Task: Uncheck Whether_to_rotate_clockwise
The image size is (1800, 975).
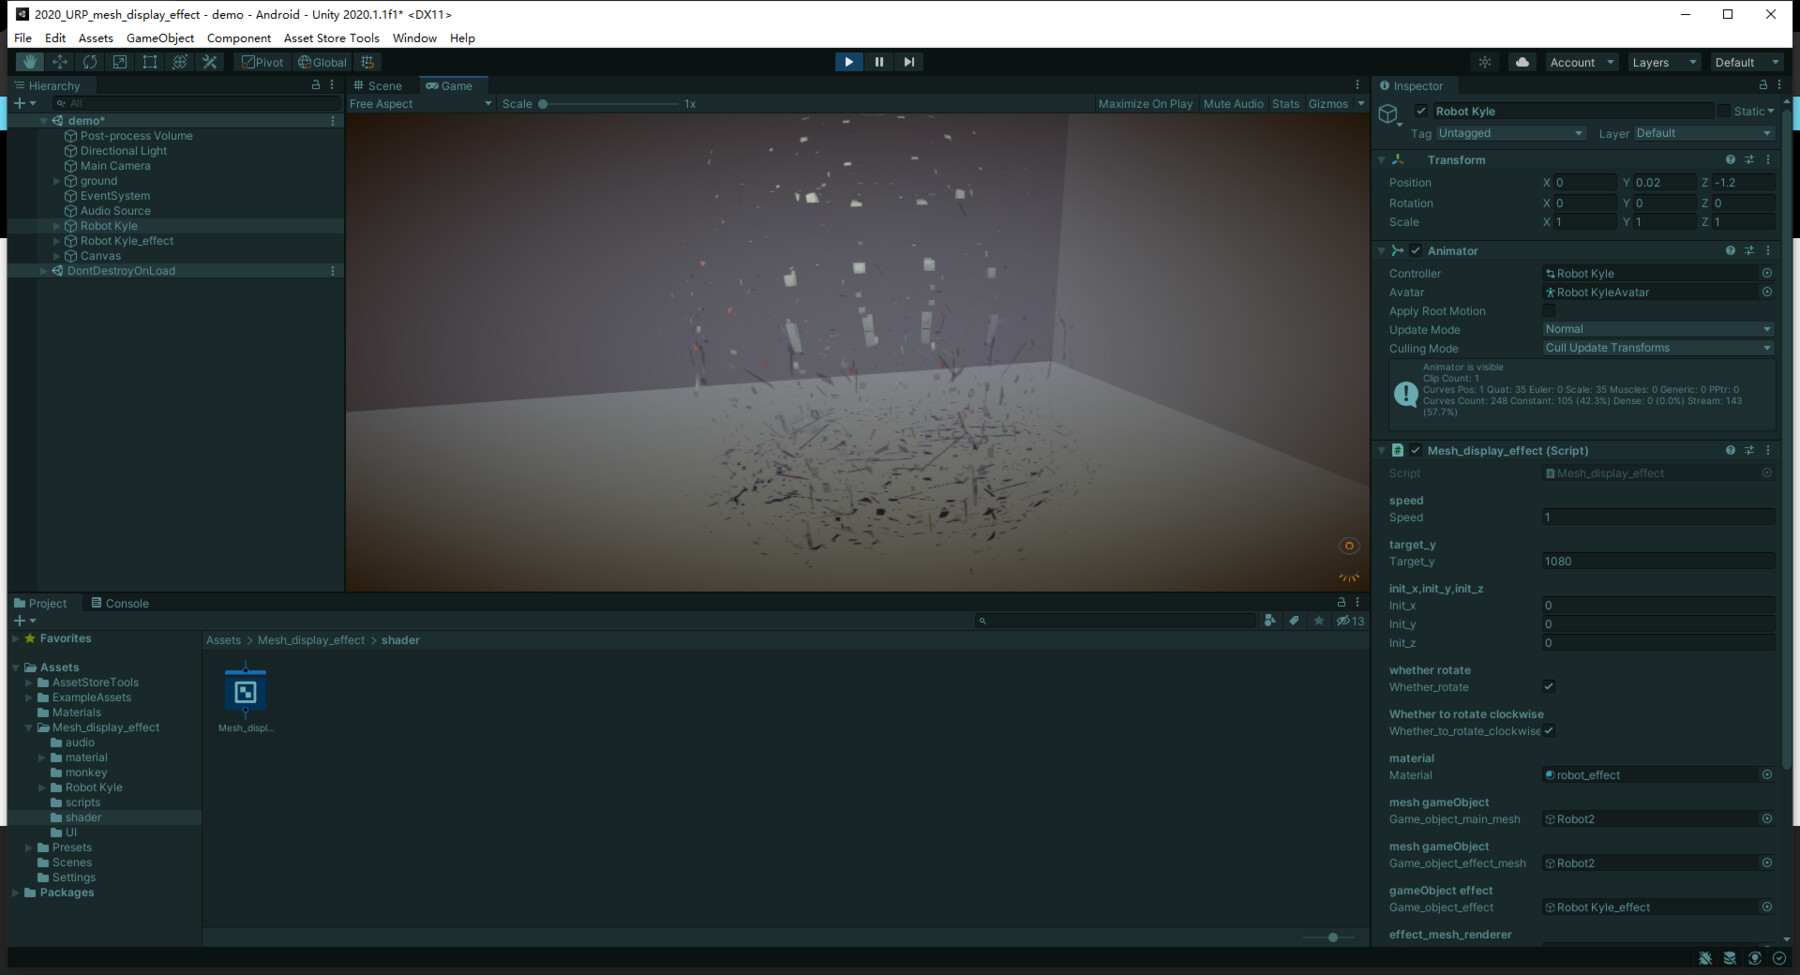Action: (1549, 730)
